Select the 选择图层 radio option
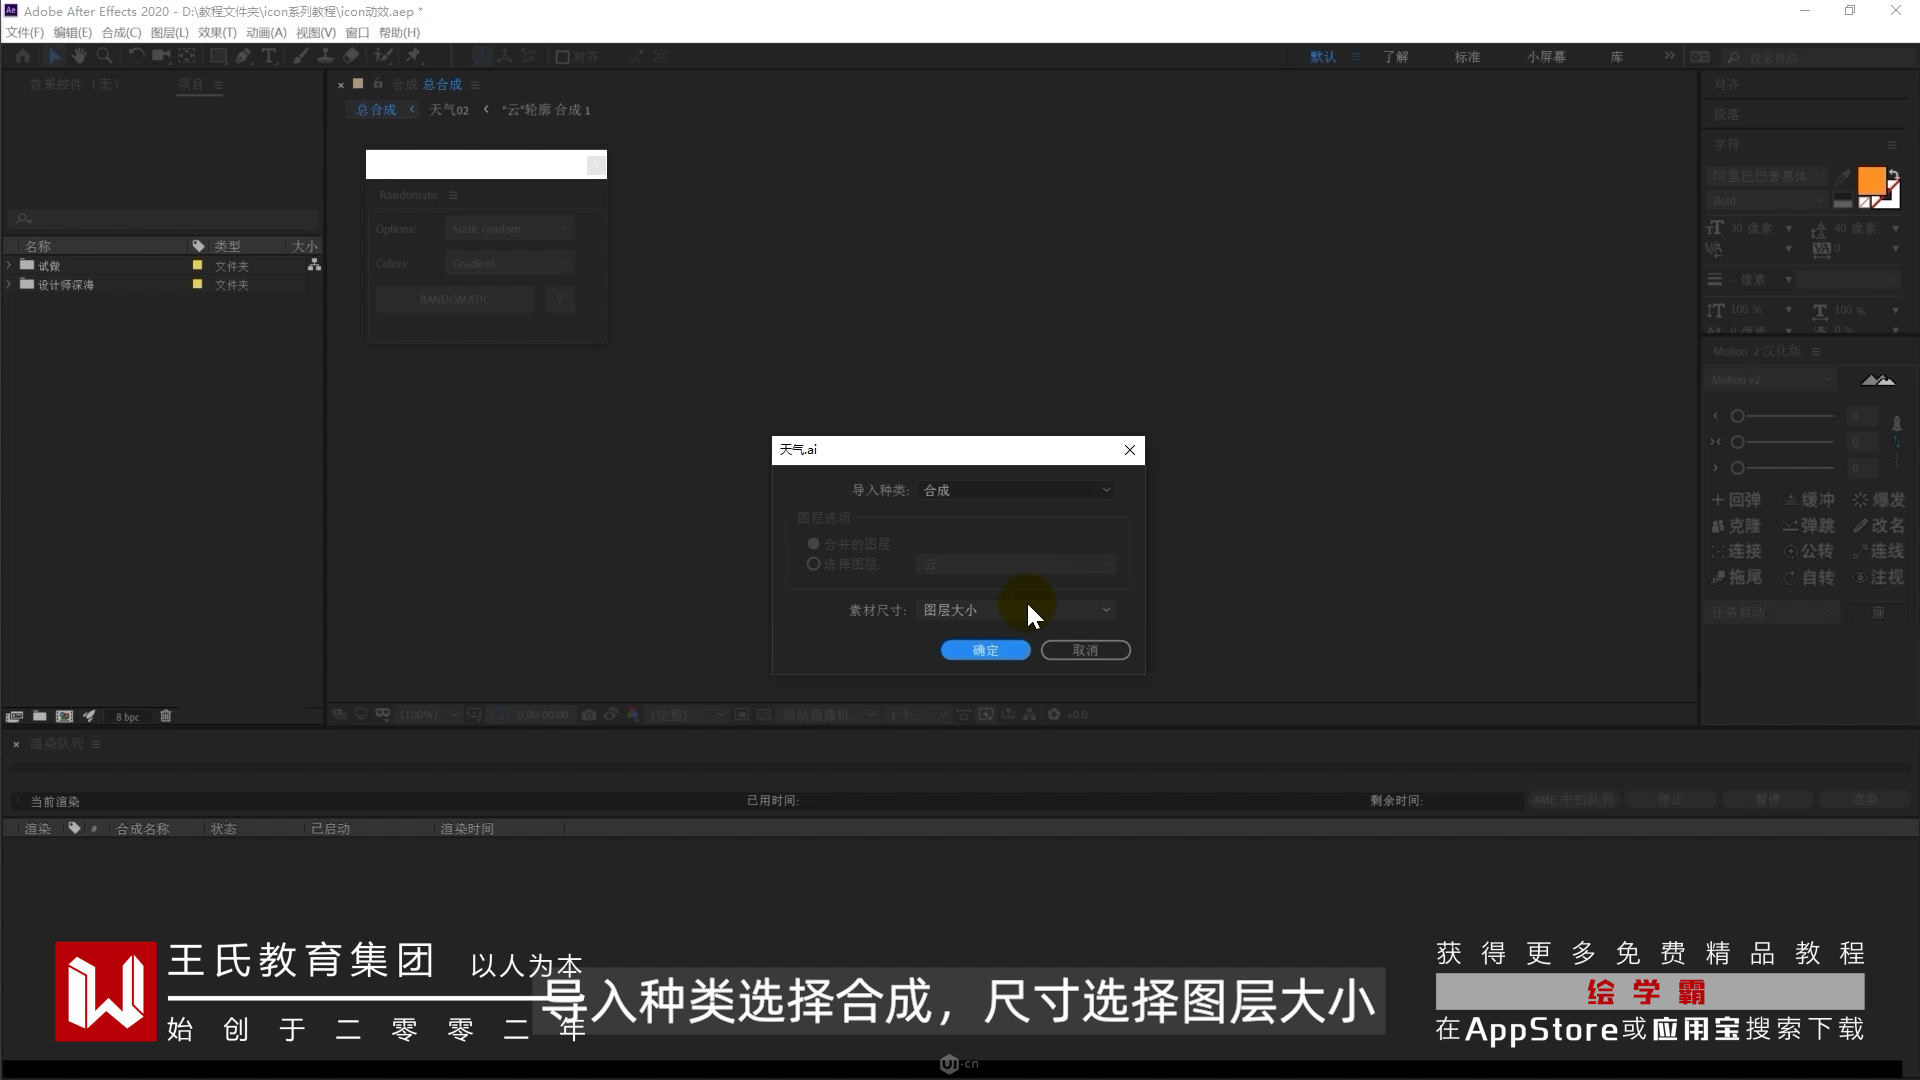The height and width of the screenshot is (1080, 1920). (813, 564)
